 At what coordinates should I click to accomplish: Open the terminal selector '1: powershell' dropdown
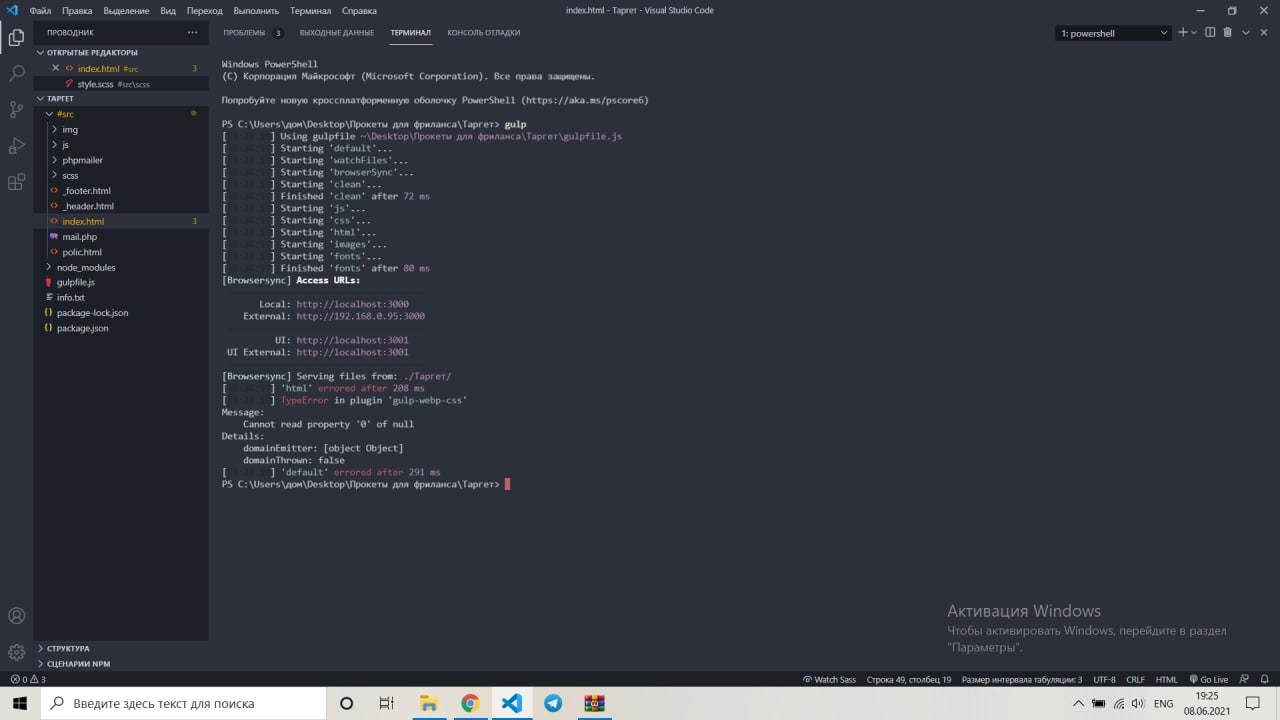pos(1114,33)
